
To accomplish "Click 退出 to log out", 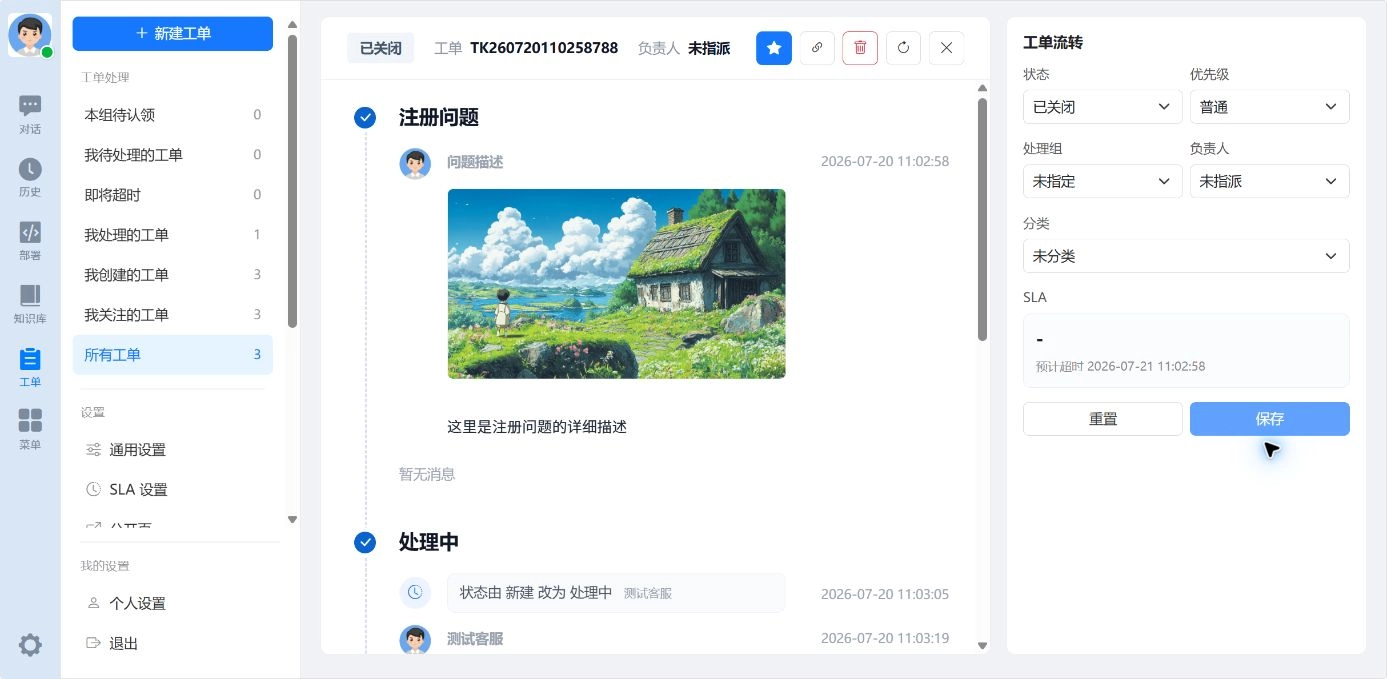I will 172,644.
